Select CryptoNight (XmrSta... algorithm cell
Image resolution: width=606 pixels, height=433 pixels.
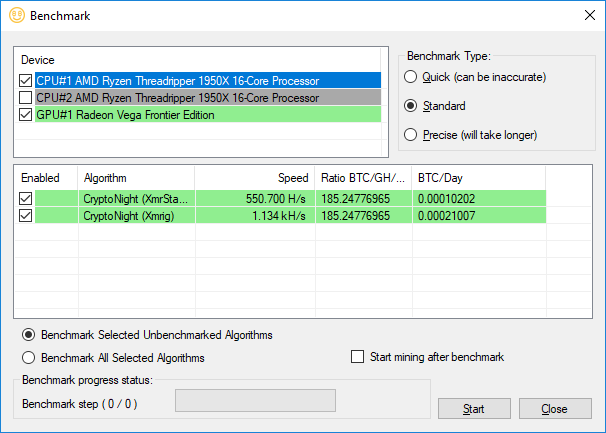(137, 199)
